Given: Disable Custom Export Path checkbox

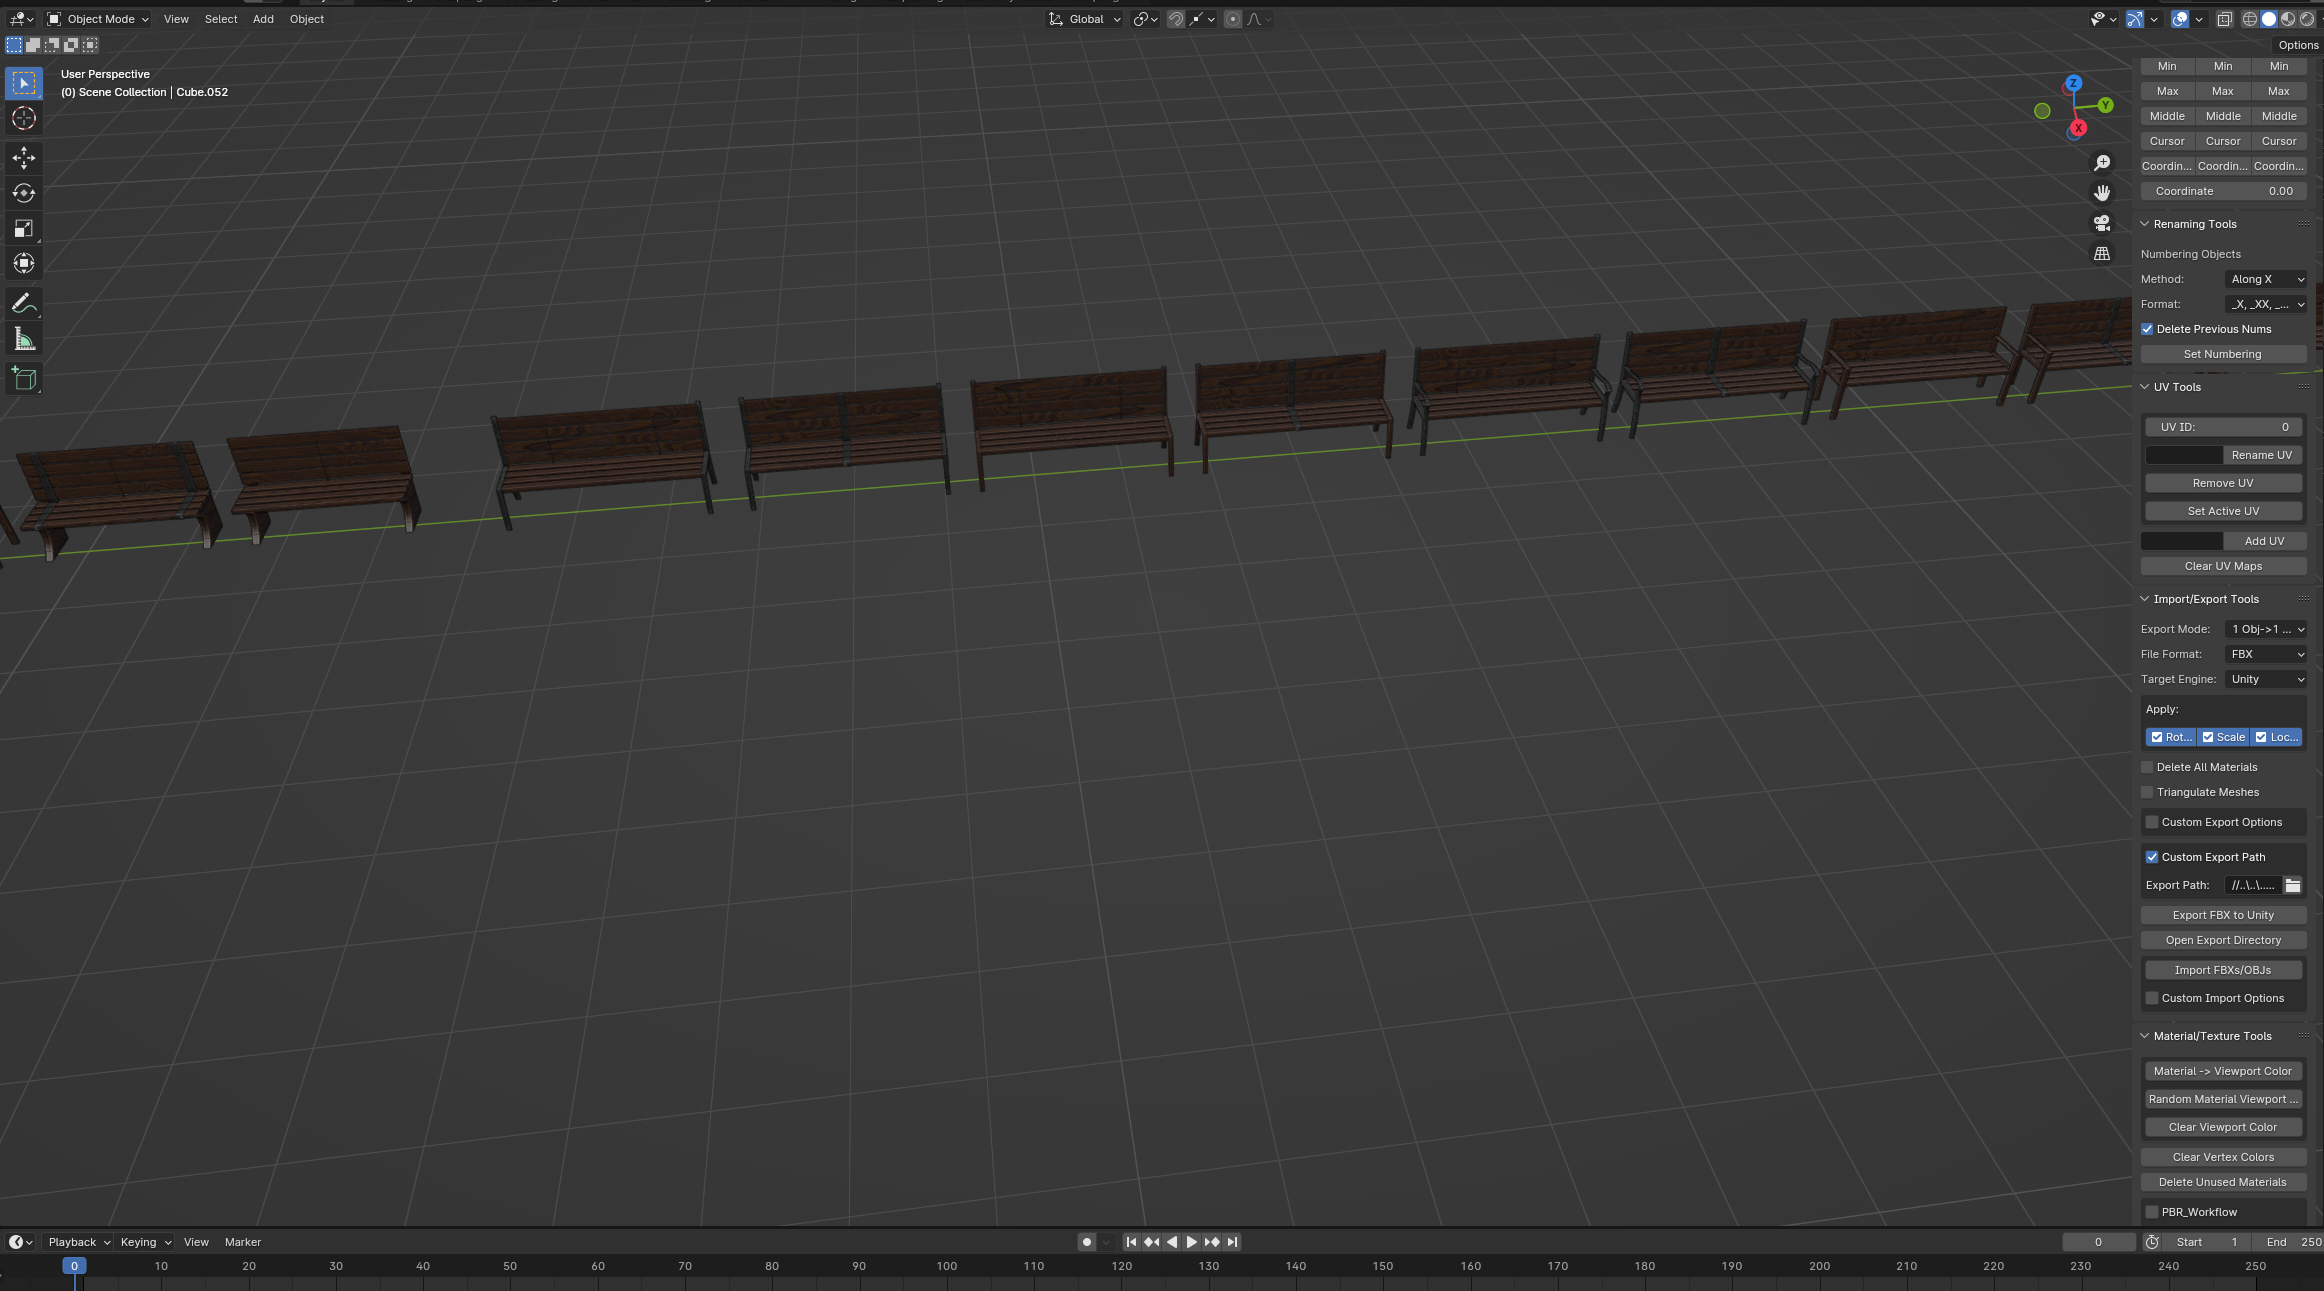Looking at the screenshot, I should 2152,857.
